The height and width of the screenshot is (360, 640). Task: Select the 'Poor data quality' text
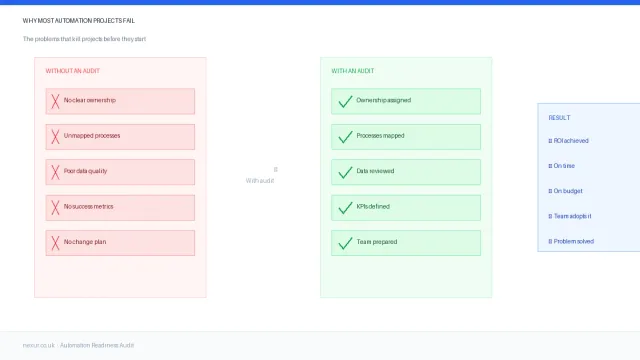[x=85, y=171]
